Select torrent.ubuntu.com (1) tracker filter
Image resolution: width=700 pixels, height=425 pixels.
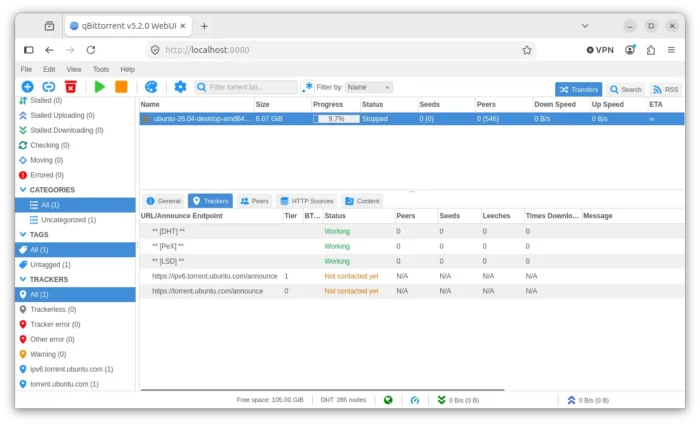coord(75,384)
